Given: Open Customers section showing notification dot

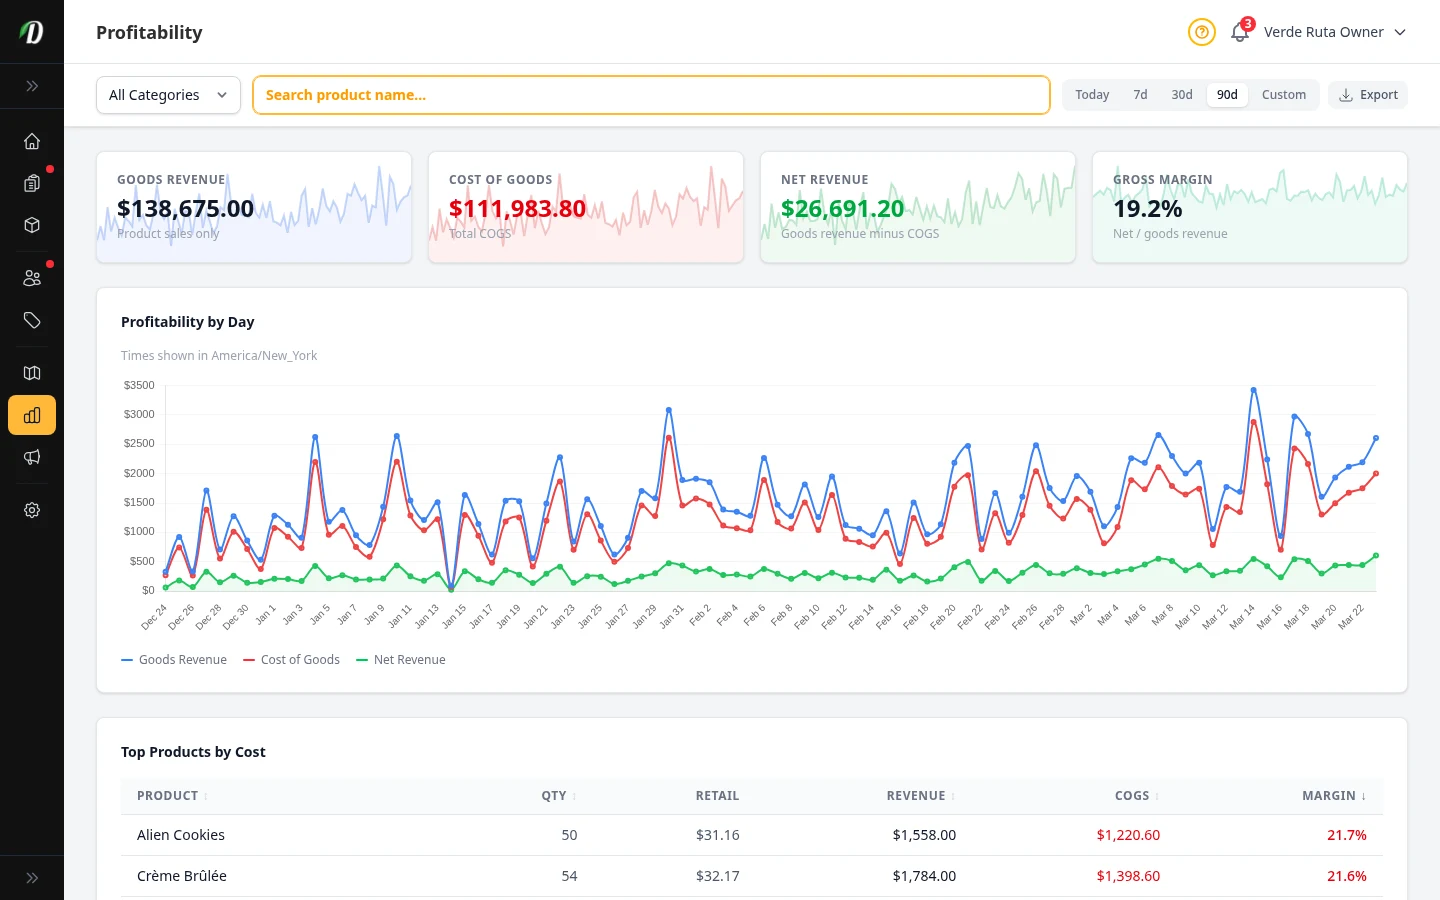Looking at the screenshot, I should point(32,277).
